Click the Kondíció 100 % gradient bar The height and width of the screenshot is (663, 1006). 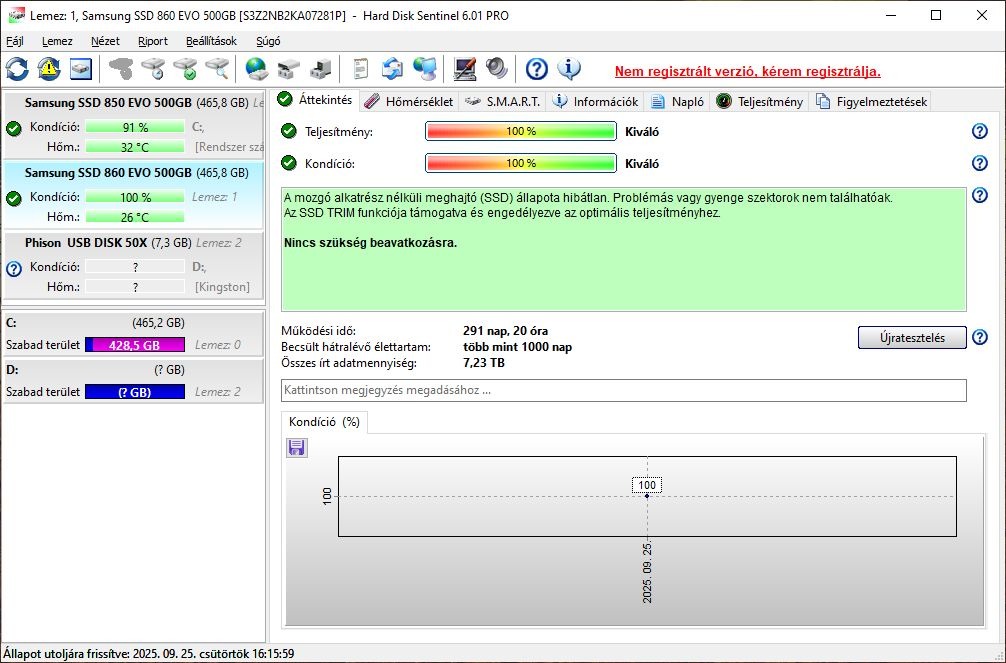click(x=521, y=163)
